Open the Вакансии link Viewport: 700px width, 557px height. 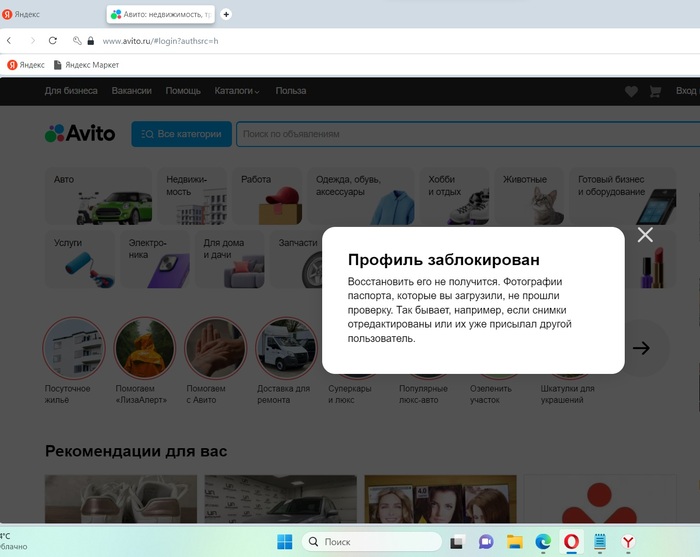132,91
